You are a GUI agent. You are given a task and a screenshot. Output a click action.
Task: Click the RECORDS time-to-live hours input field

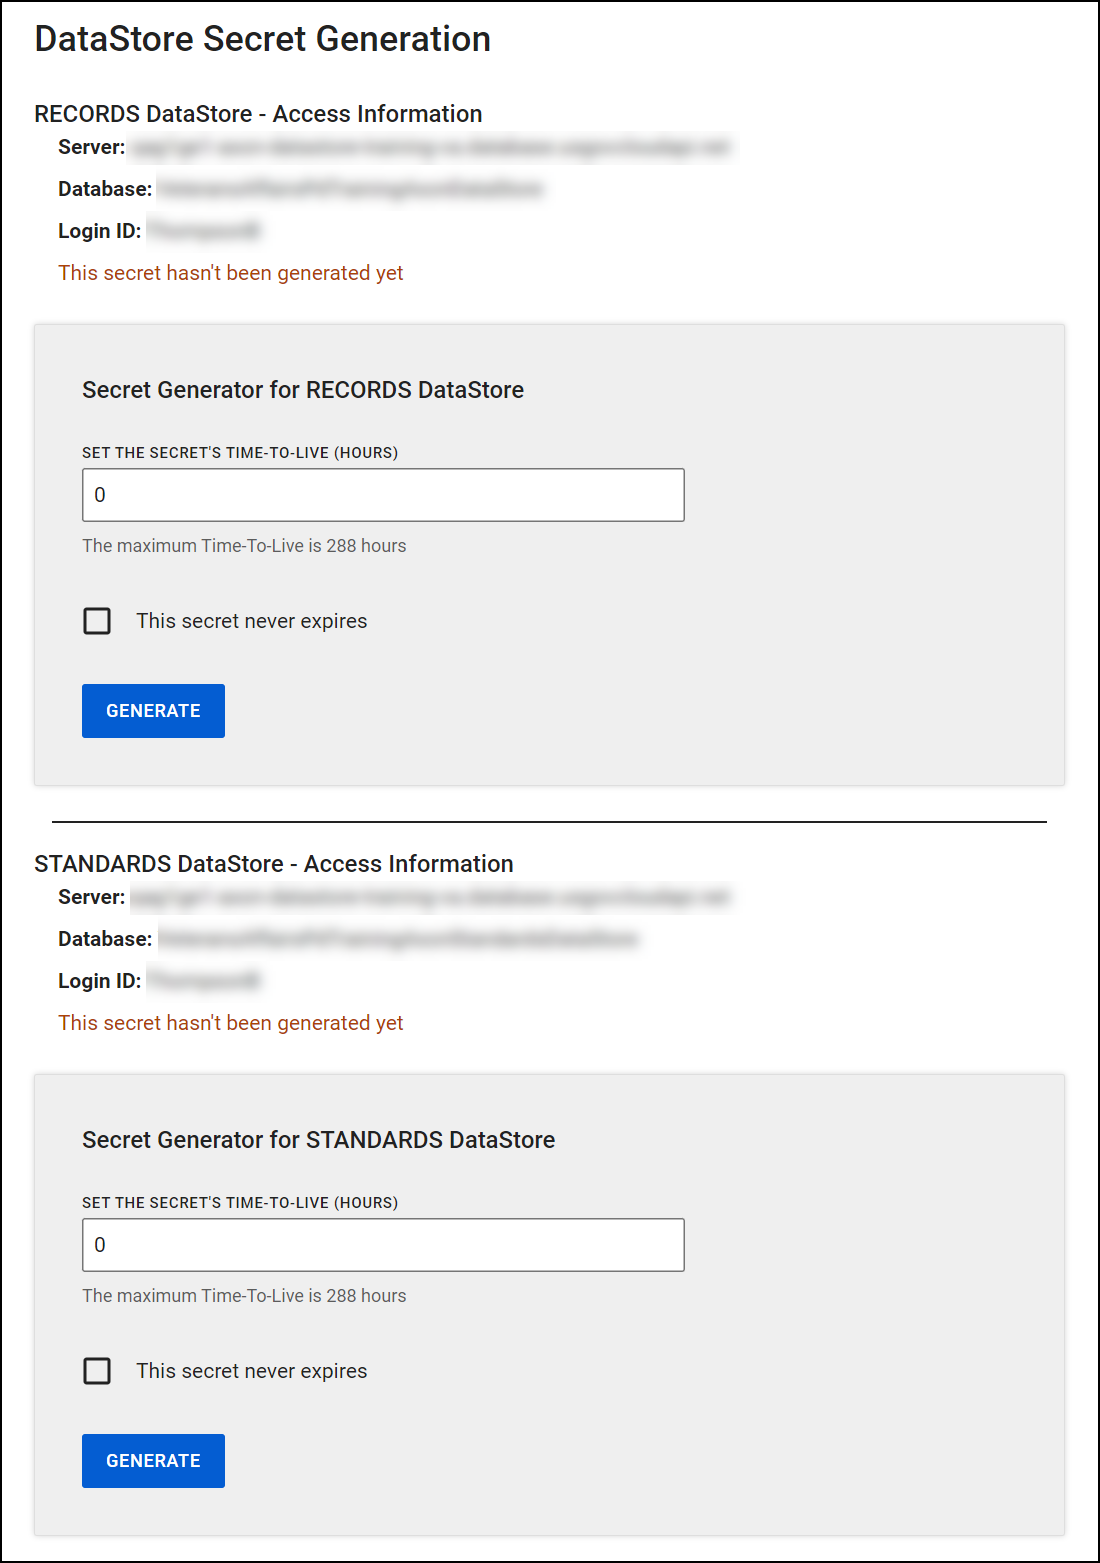383,495
